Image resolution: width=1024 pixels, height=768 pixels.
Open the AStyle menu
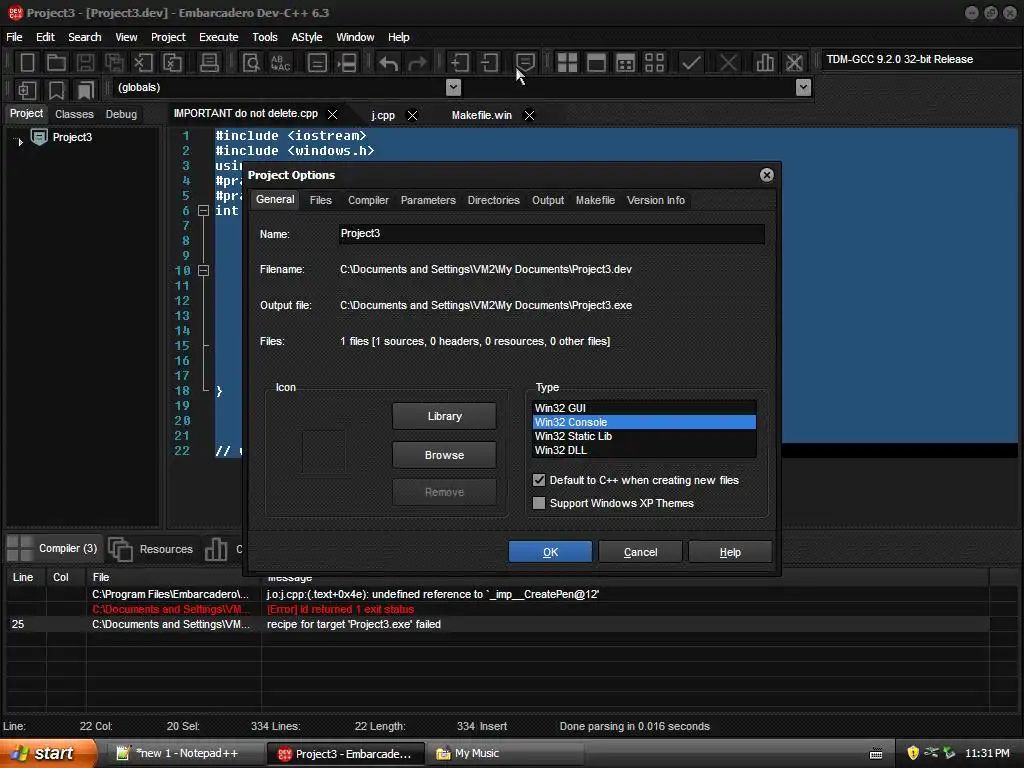[x=307, y=37]
